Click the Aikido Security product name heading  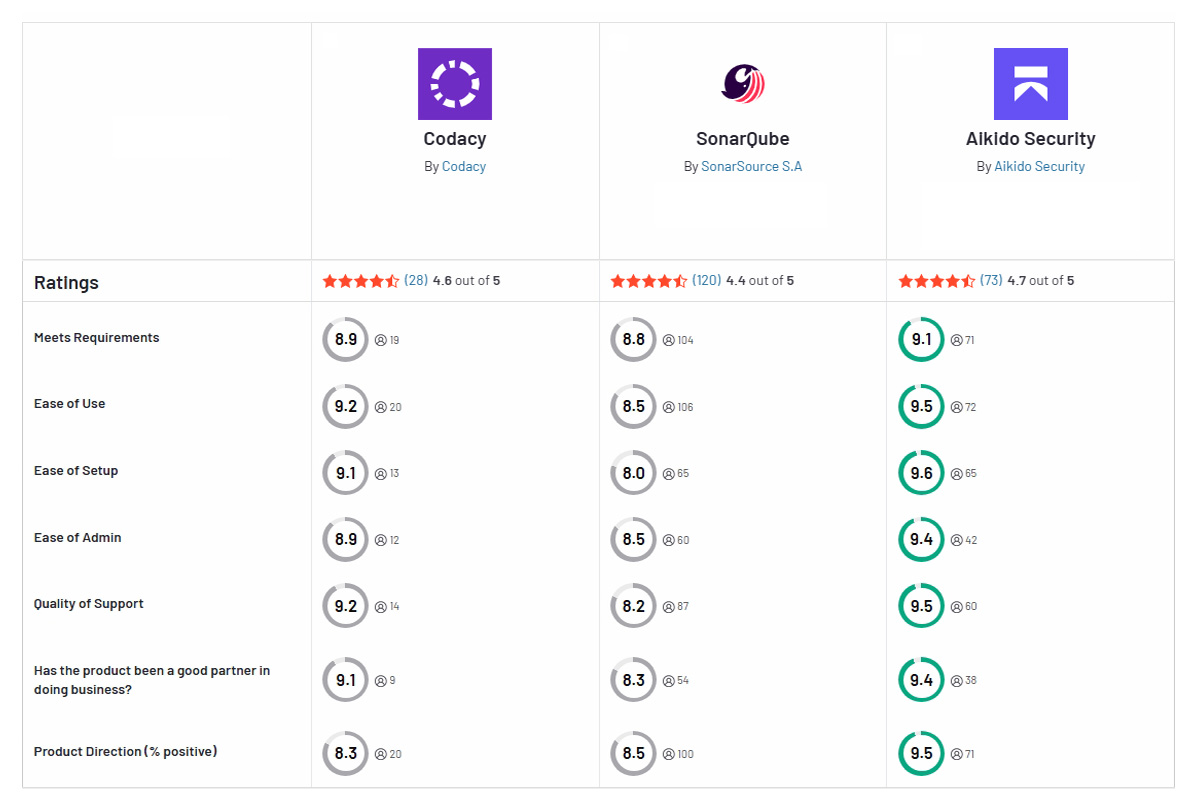tap(1031, 139)
